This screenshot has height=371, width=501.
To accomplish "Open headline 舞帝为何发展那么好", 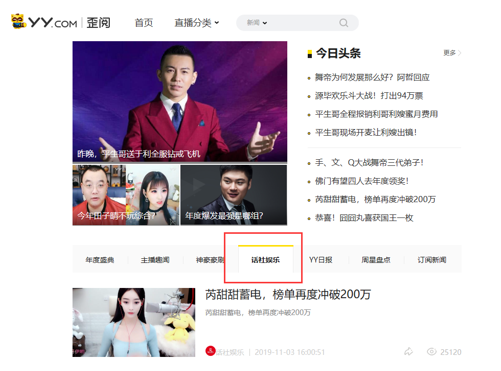I will point(372,77).
